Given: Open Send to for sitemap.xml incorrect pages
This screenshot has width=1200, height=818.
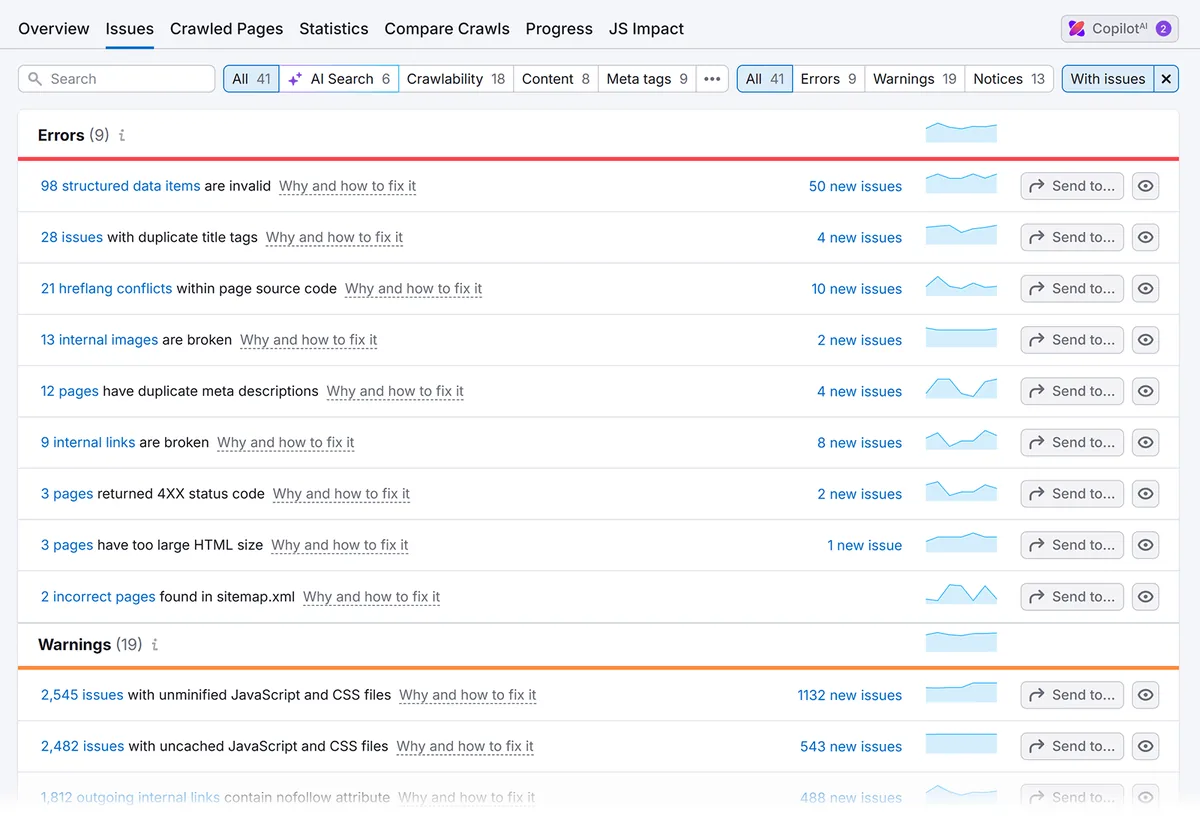Looking at the screenshot, I should coord(1072,596).
